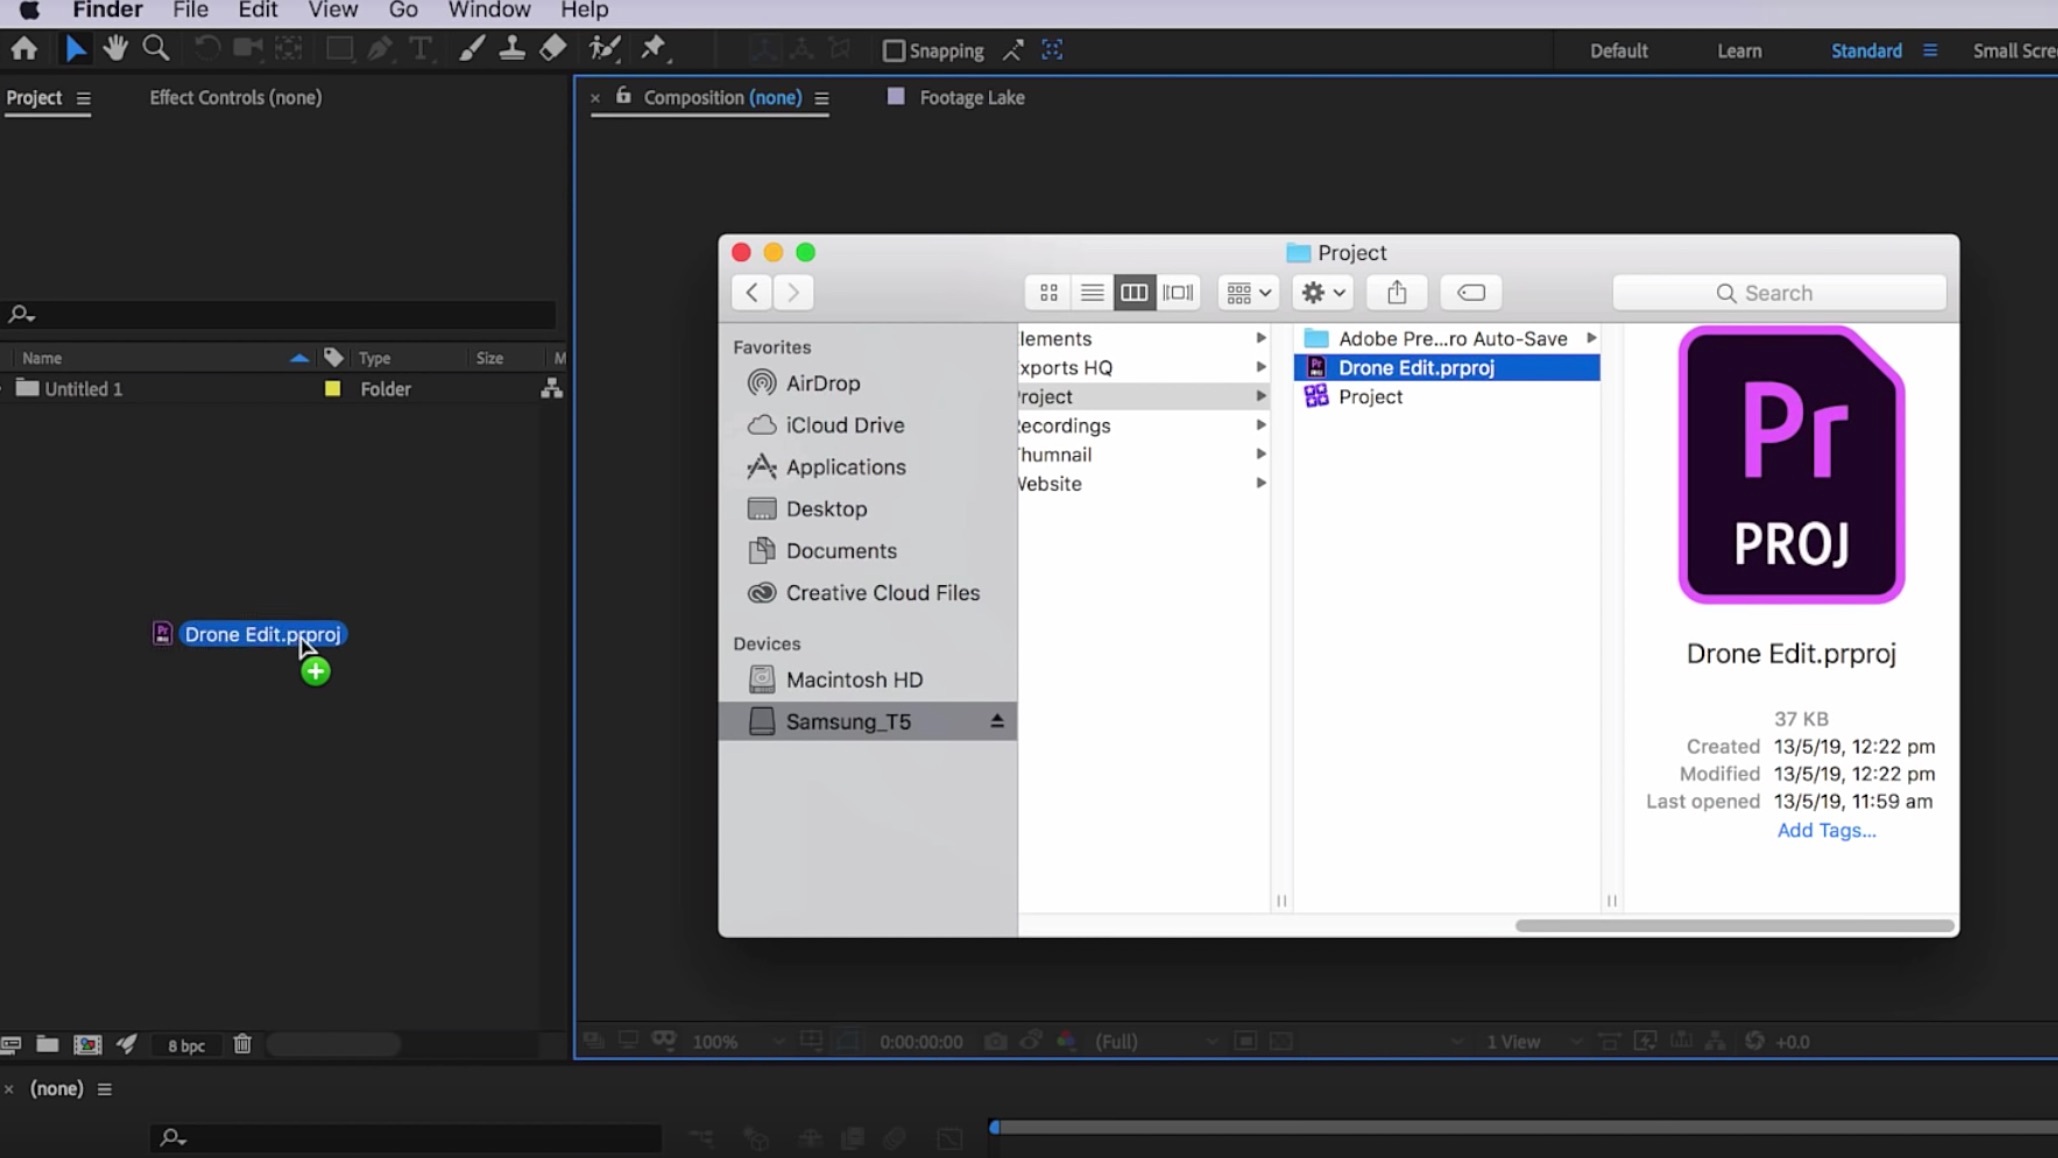Sort project items by Name column
Image resolution: width=2058 pixels, height=1158 pixels.
42,358
